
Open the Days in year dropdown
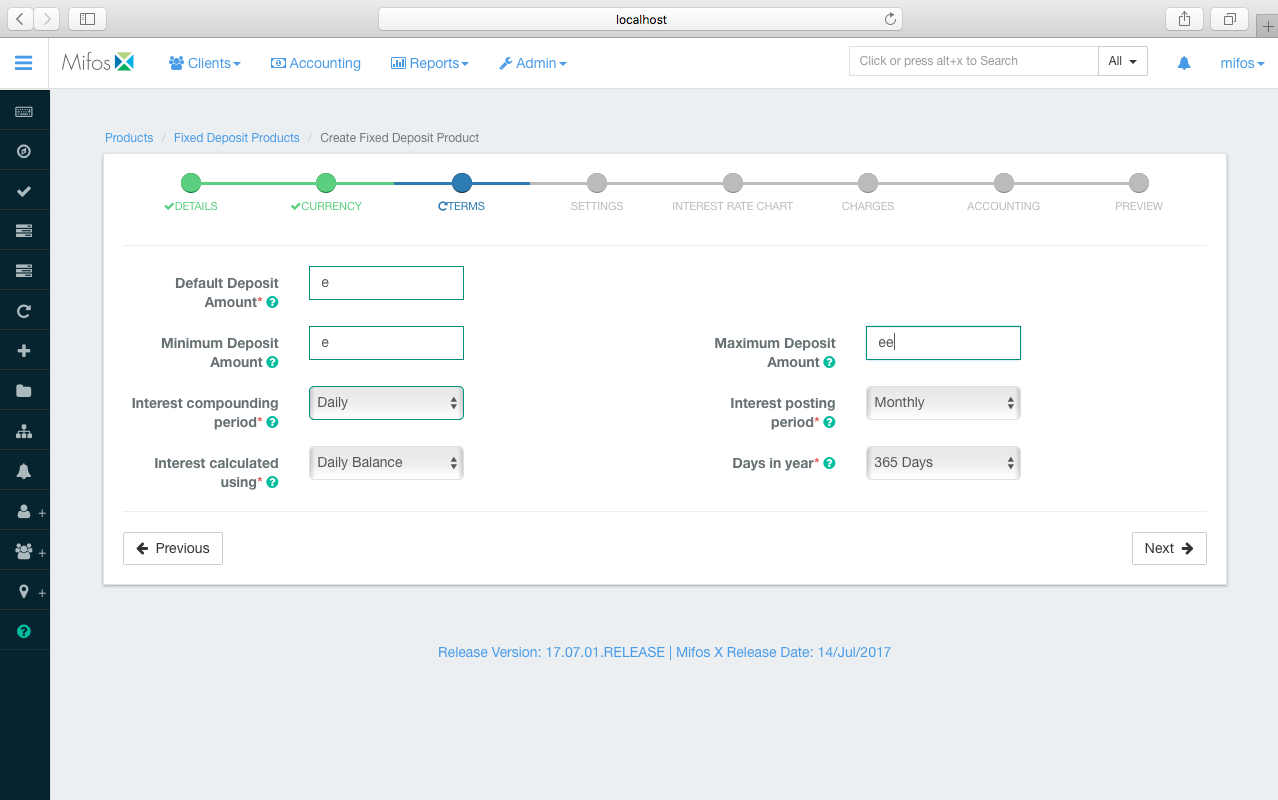(943, 462)
